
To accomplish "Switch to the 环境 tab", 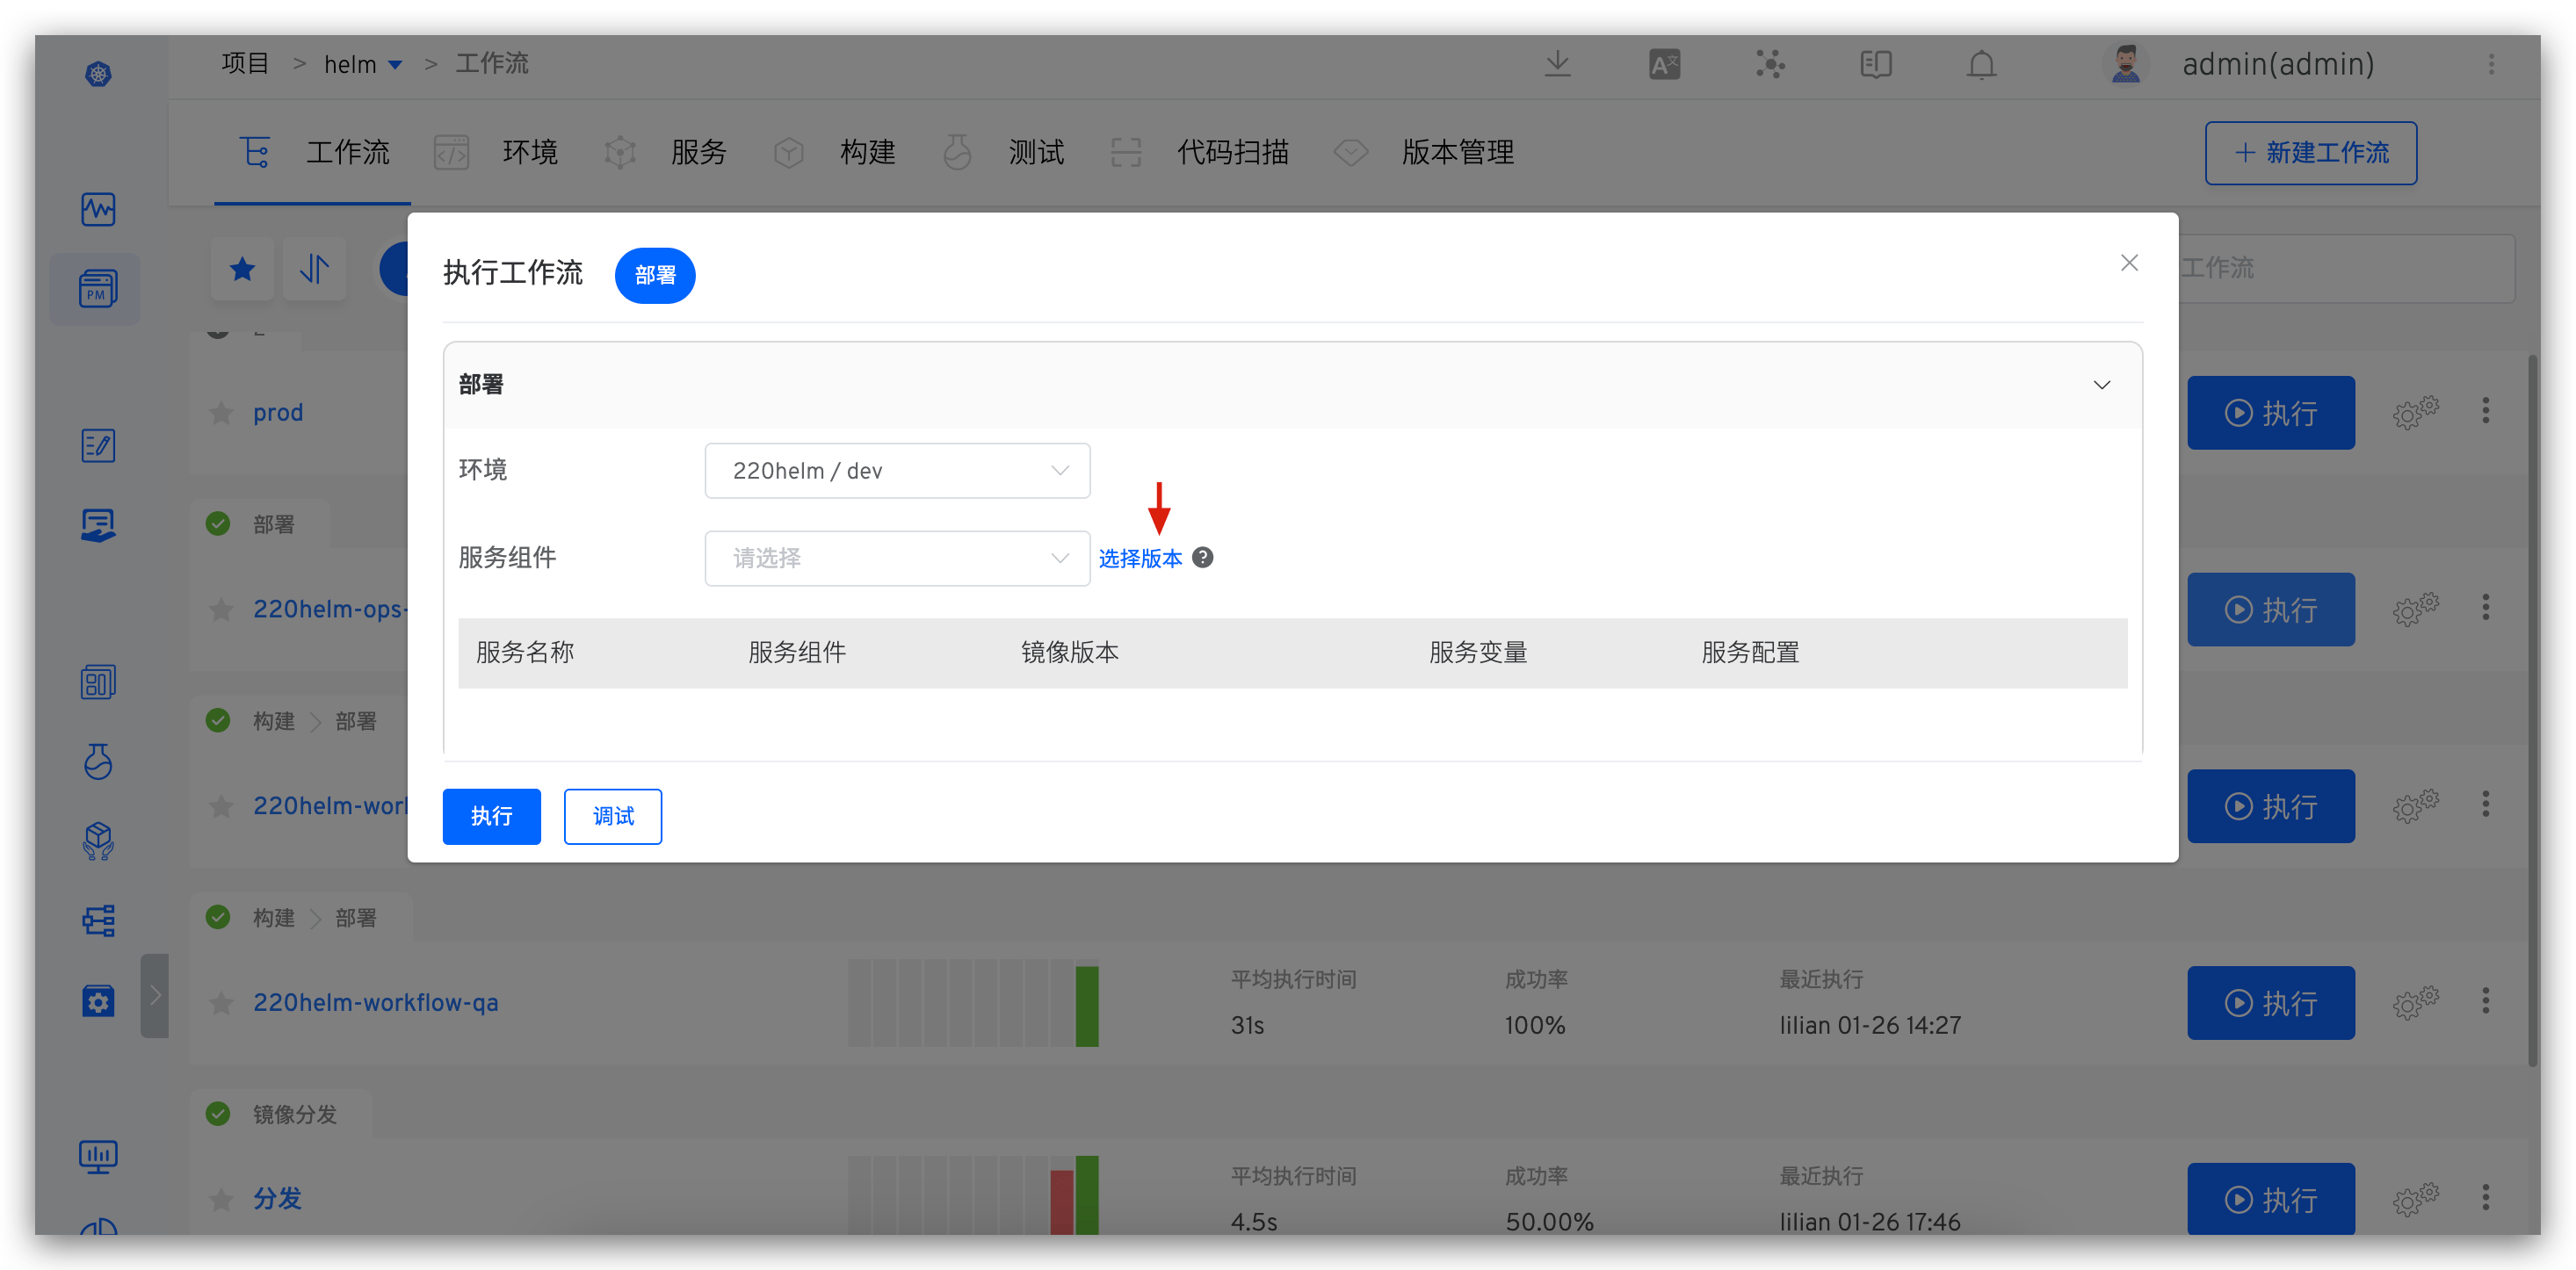I will coord(529,152).
